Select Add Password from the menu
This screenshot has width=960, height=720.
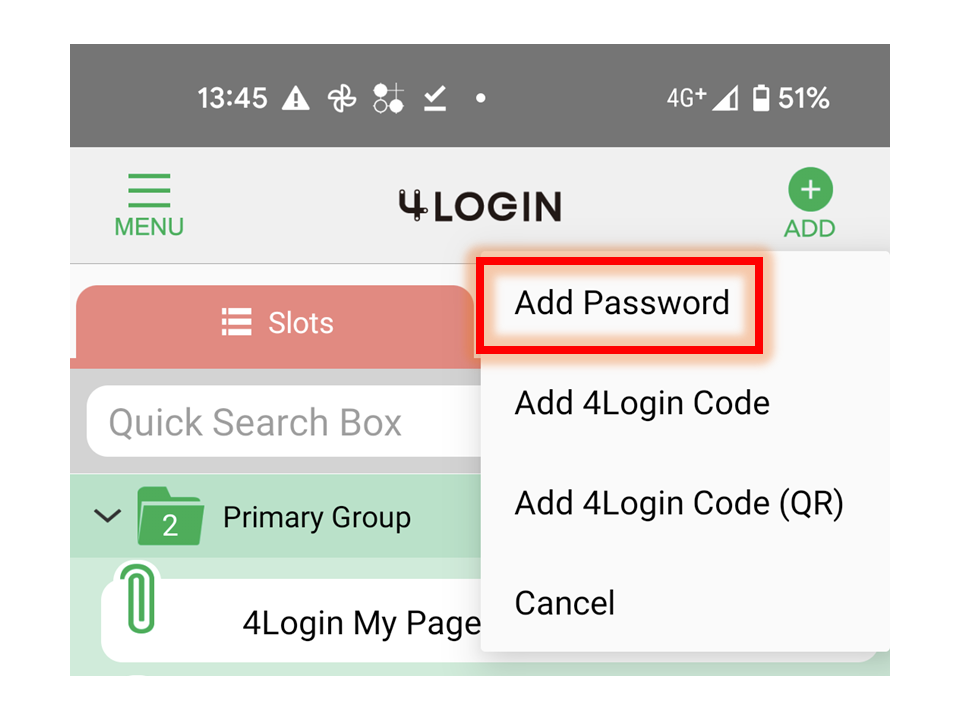point(621,302)
